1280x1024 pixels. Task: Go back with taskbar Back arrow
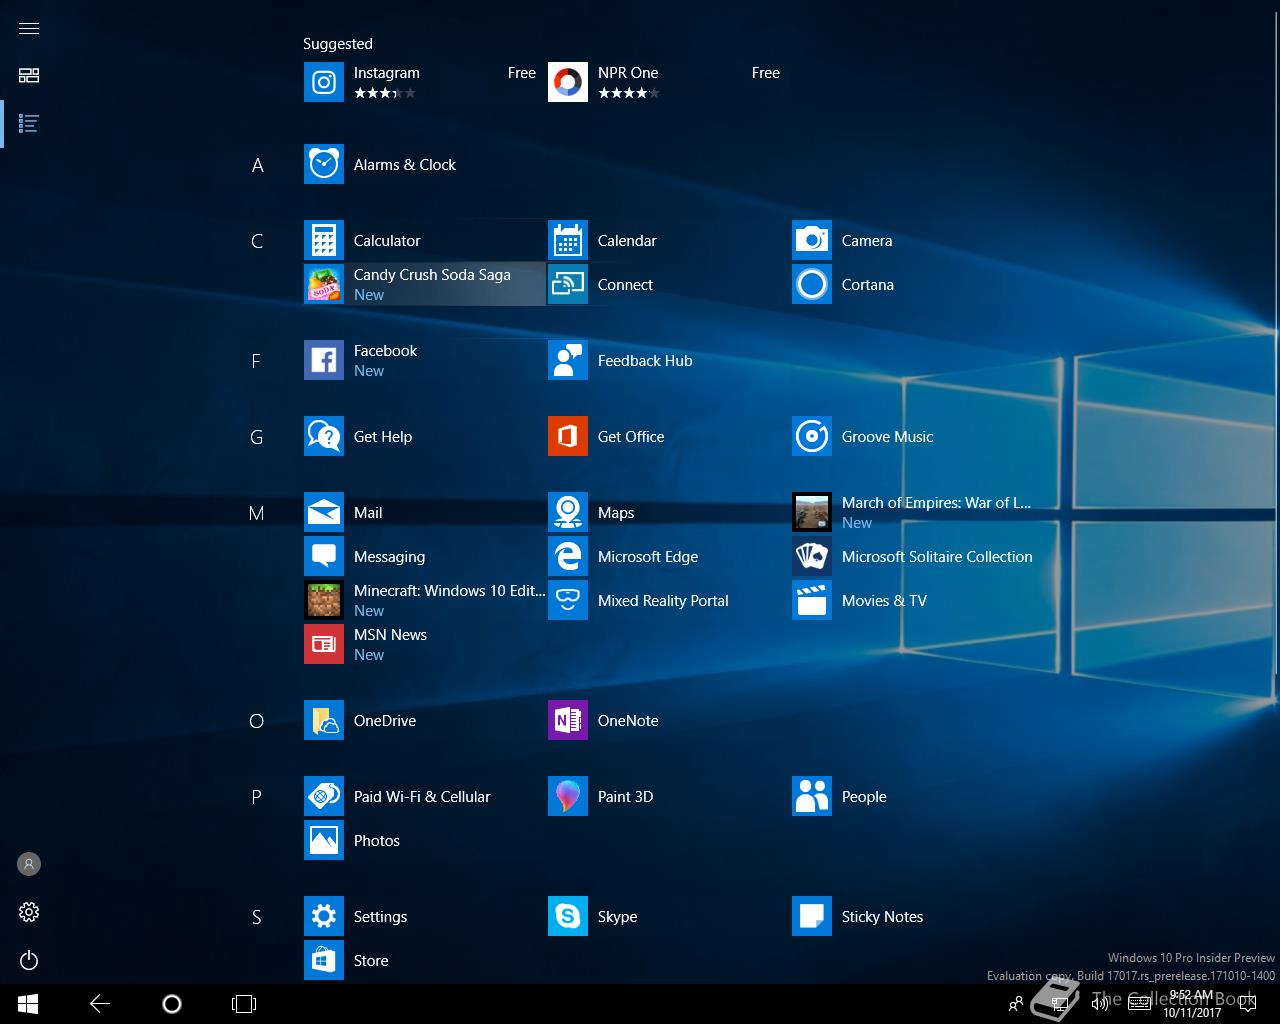pos(100,1004)
